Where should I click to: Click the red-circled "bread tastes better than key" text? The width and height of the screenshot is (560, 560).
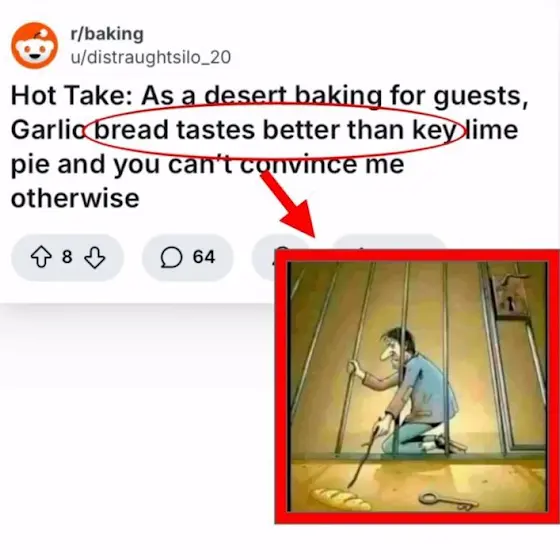click(275, 130)
